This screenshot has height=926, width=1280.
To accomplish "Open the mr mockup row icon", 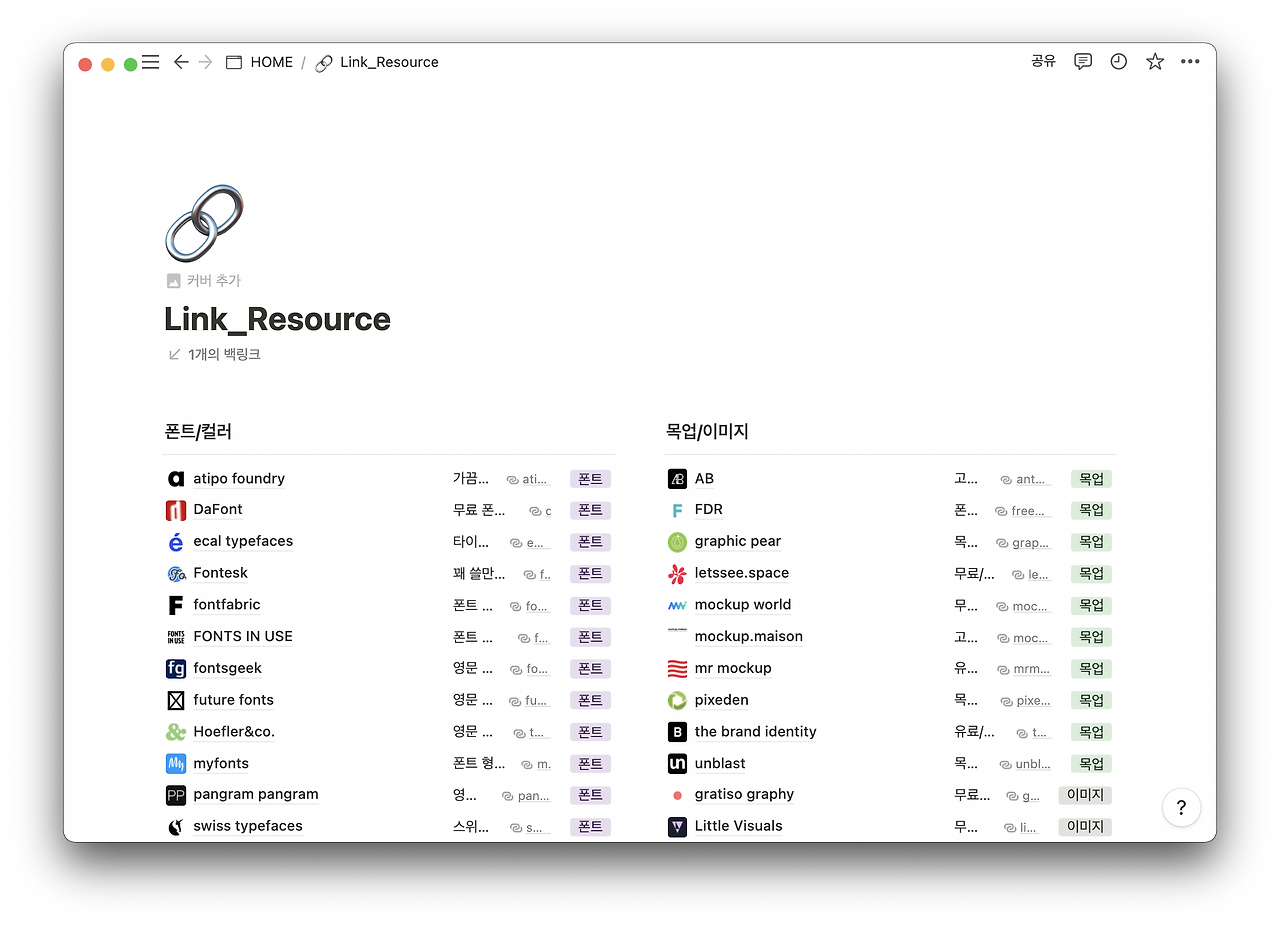I will (x=677, y=669).
